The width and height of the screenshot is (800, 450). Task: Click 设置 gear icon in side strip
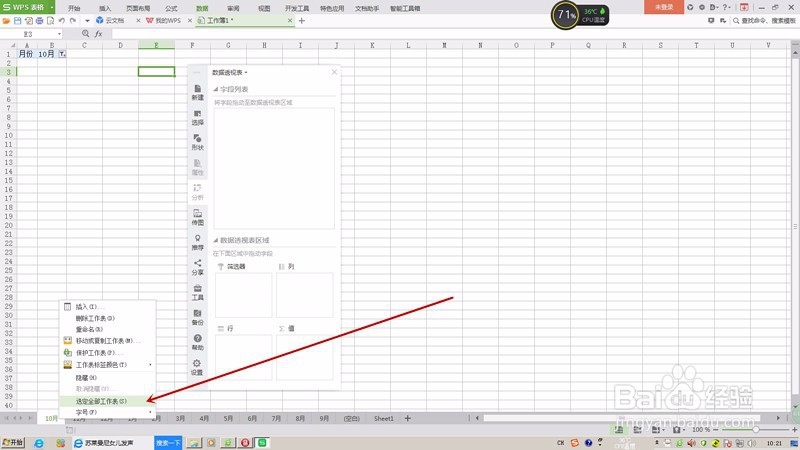point(197,367)
